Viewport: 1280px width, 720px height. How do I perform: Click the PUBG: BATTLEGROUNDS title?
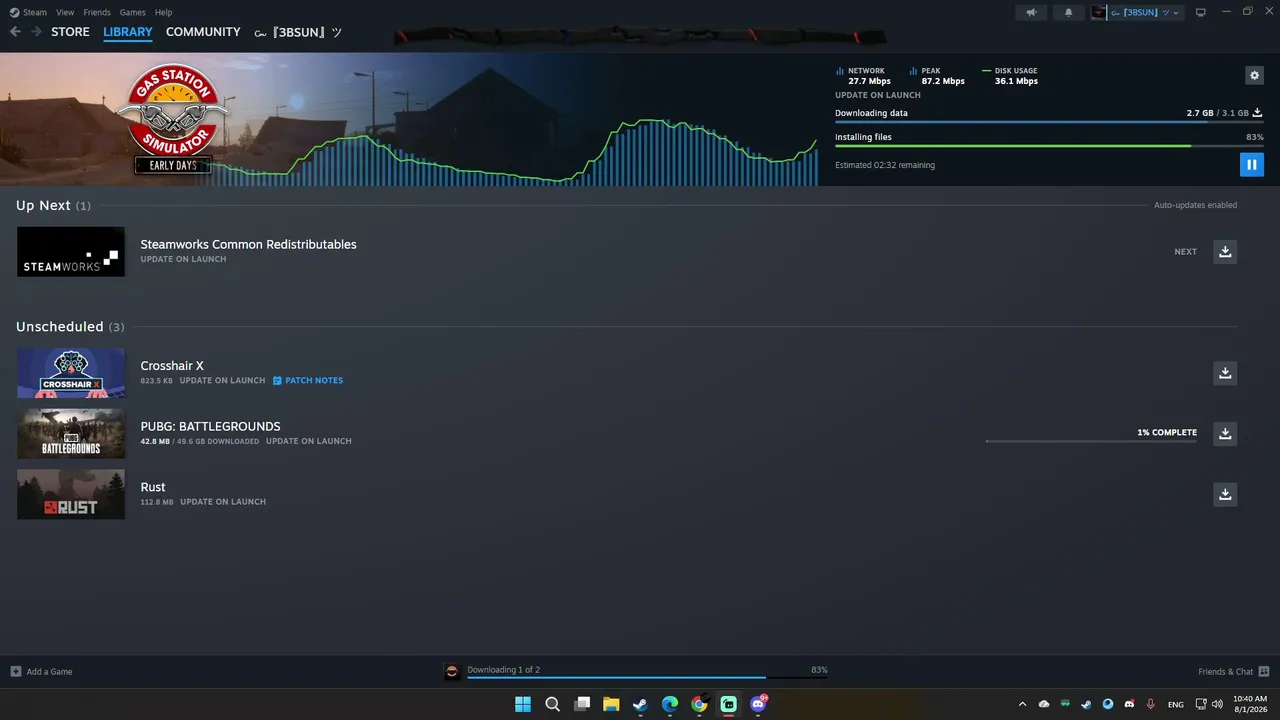(210, 427)
